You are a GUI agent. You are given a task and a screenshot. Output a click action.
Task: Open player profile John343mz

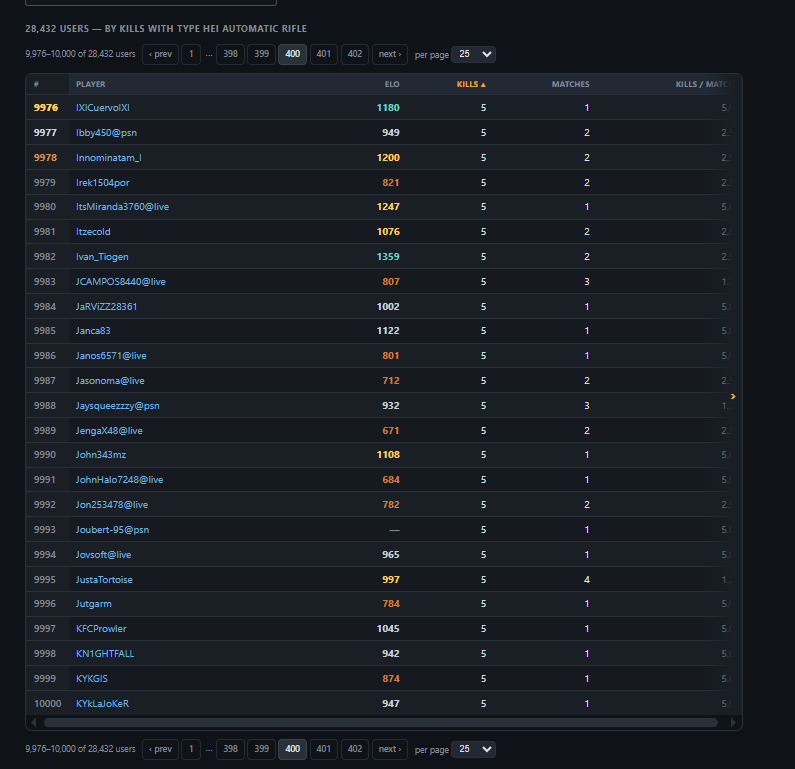pyautogui.click(x=101, y=455)
